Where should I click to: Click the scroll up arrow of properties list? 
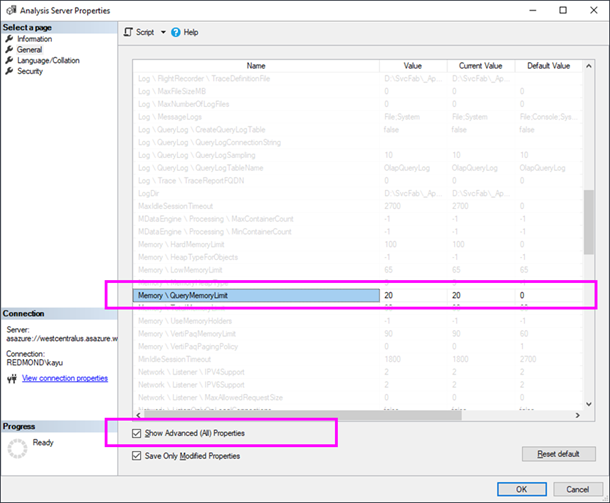point(589,66)
